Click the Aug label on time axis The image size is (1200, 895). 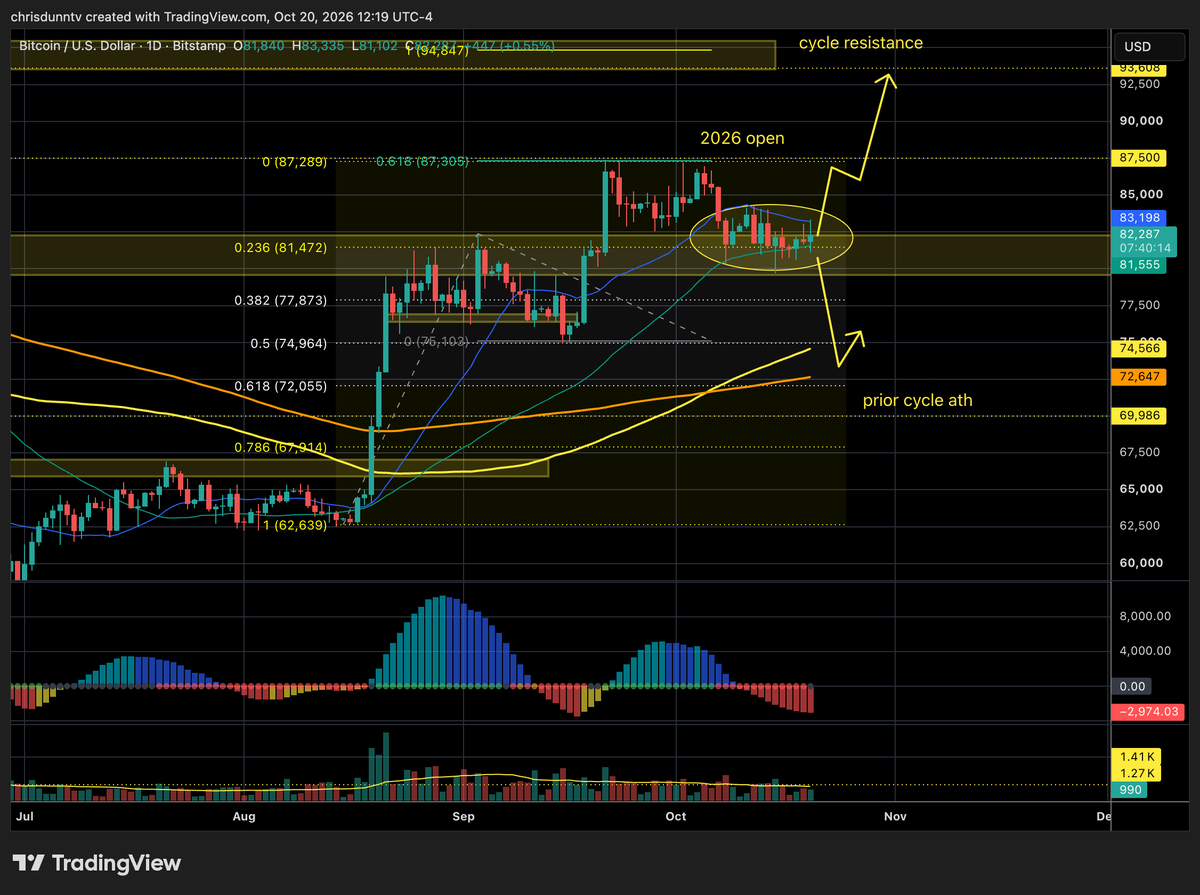point(243,816)
